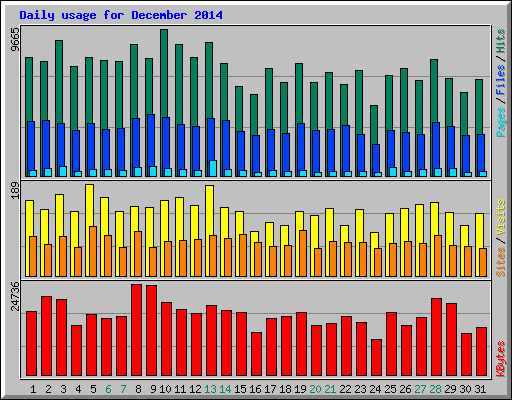Click day 17 on the x-axis

coord(270,389)
